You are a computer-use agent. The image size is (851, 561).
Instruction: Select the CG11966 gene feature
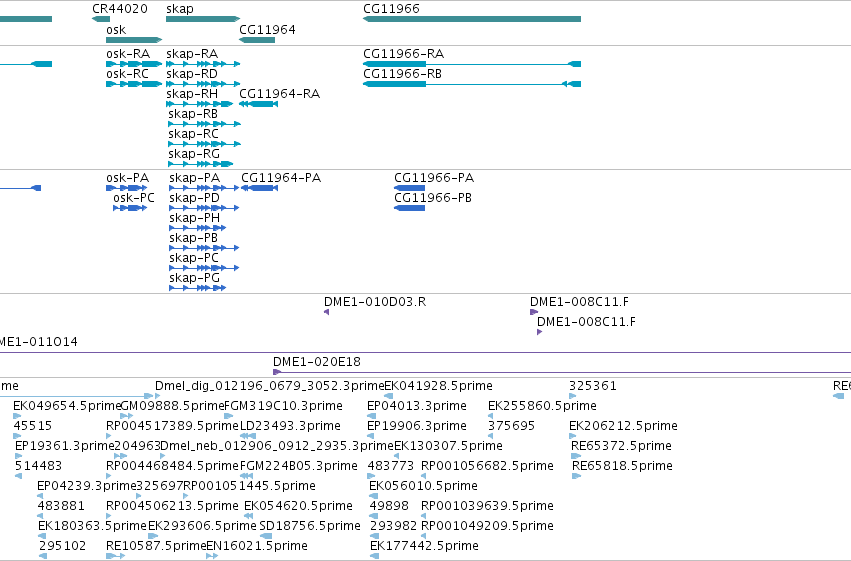[472, 19]
